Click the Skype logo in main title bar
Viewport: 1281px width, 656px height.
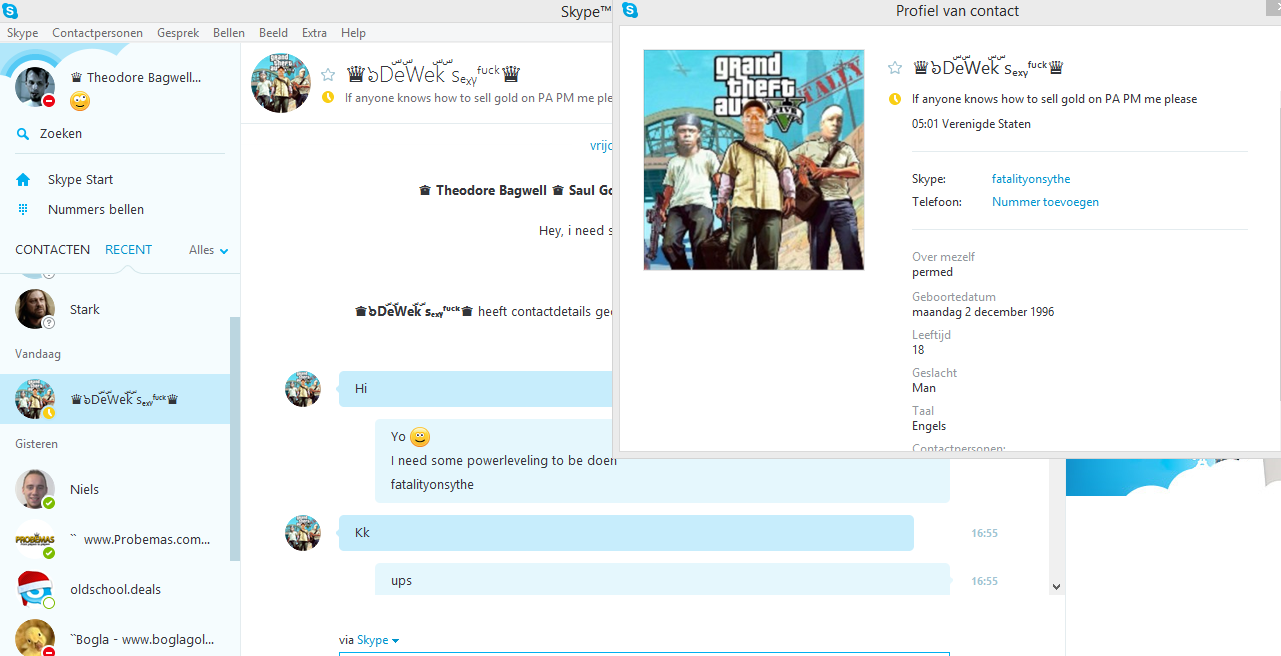[x=9, y=11]
